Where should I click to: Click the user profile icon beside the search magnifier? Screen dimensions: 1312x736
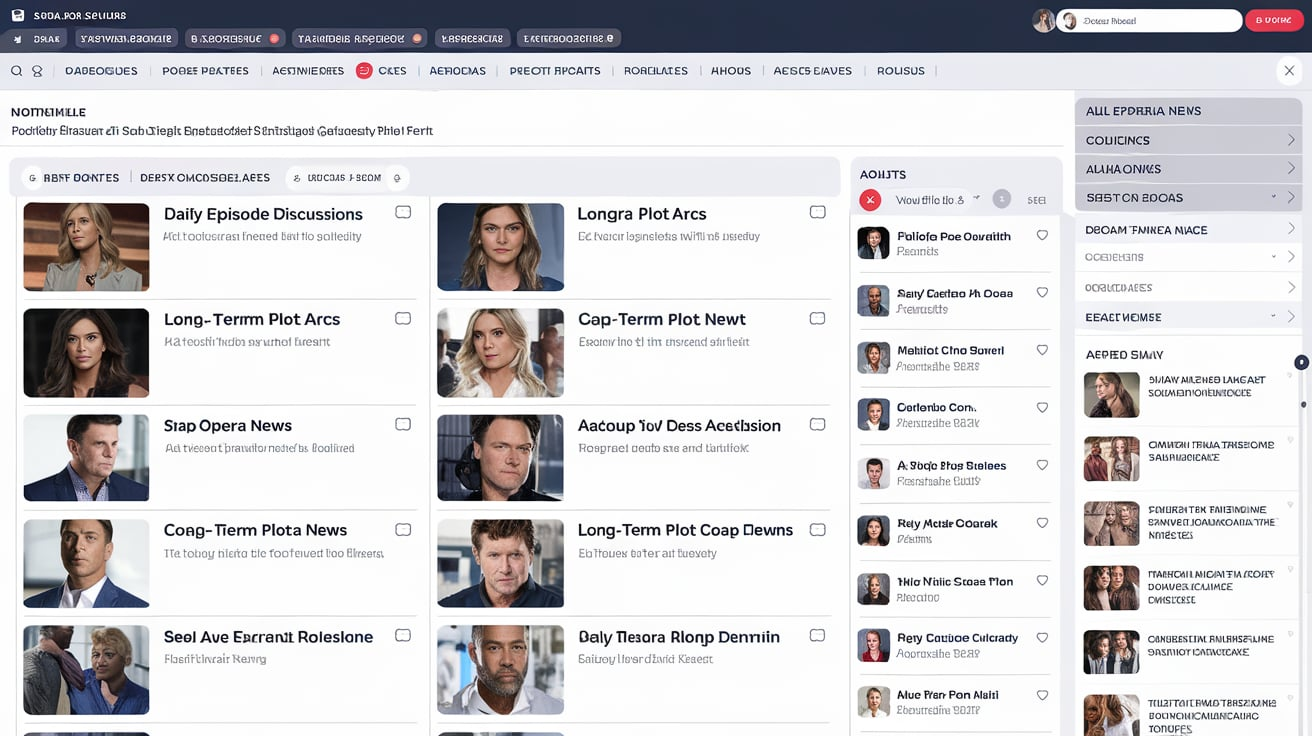tap(37, 71)
